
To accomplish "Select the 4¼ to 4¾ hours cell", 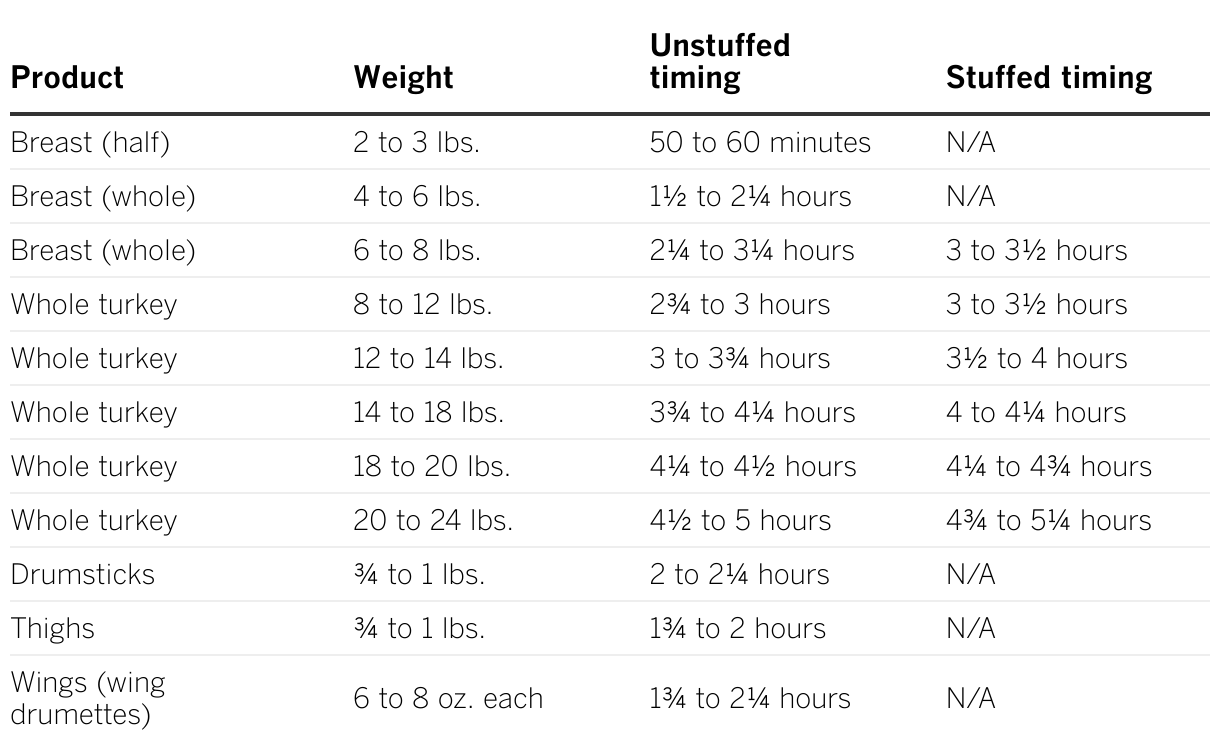I will (1048, 467).
